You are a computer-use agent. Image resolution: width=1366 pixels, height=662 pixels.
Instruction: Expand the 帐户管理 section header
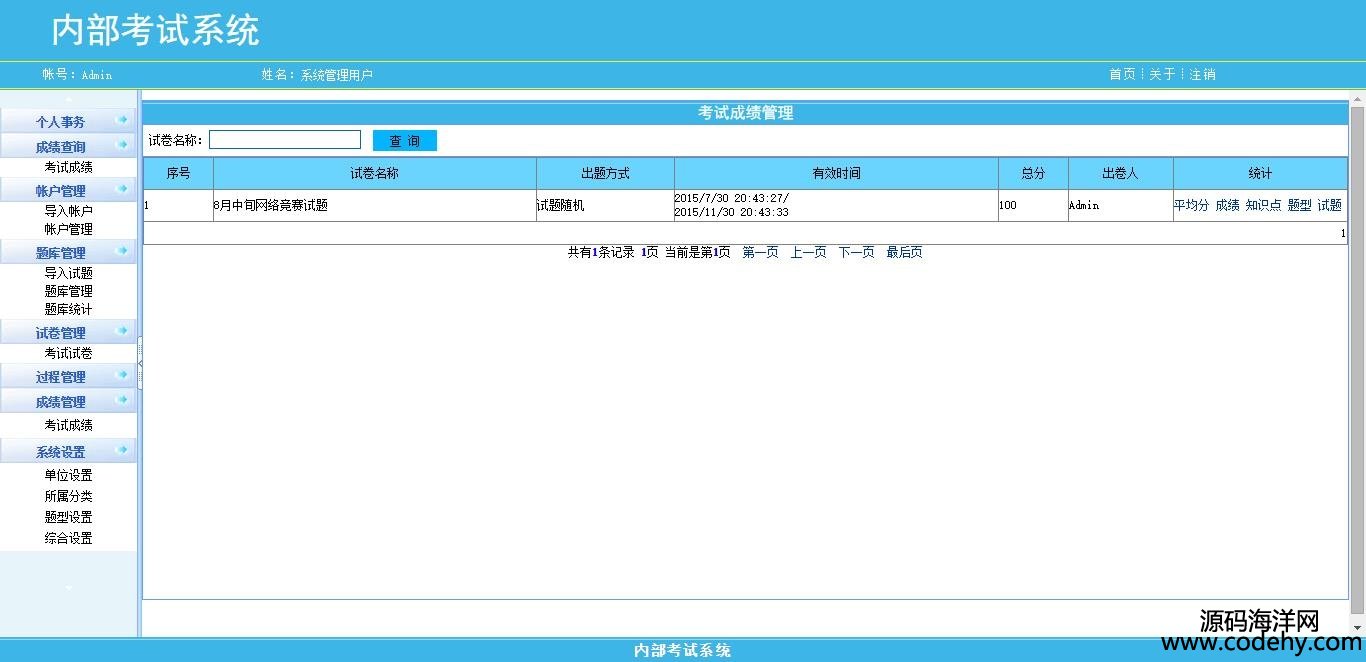pyautogui.click(x=61, y=190)
